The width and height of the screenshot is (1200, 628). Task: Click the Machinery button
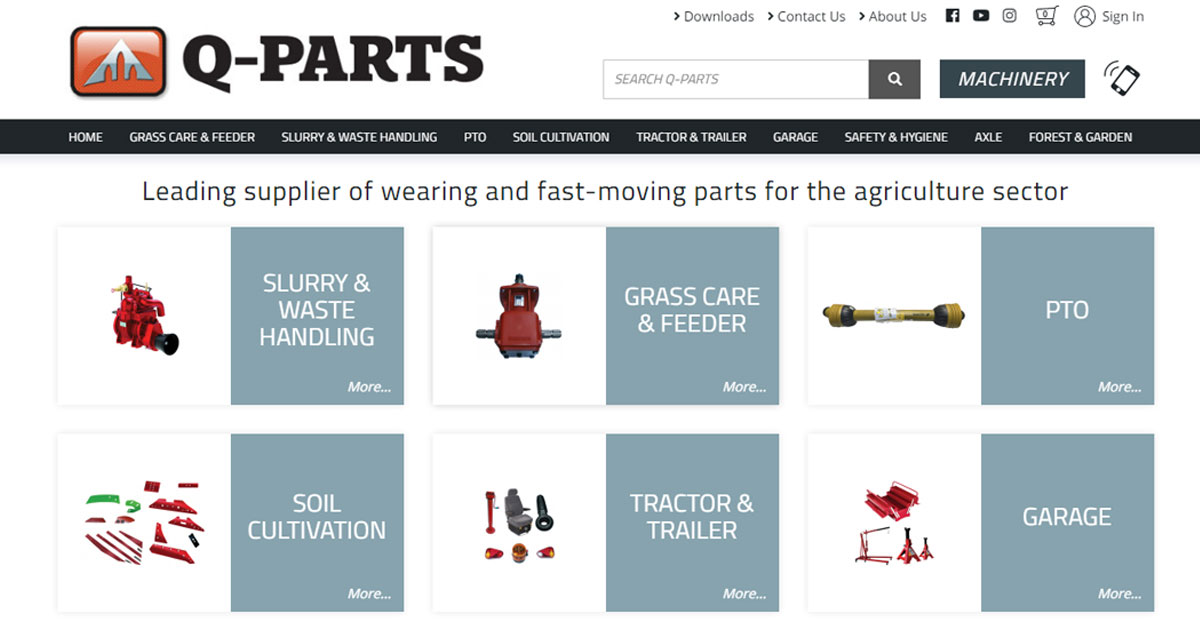(x=1012, y=79)
